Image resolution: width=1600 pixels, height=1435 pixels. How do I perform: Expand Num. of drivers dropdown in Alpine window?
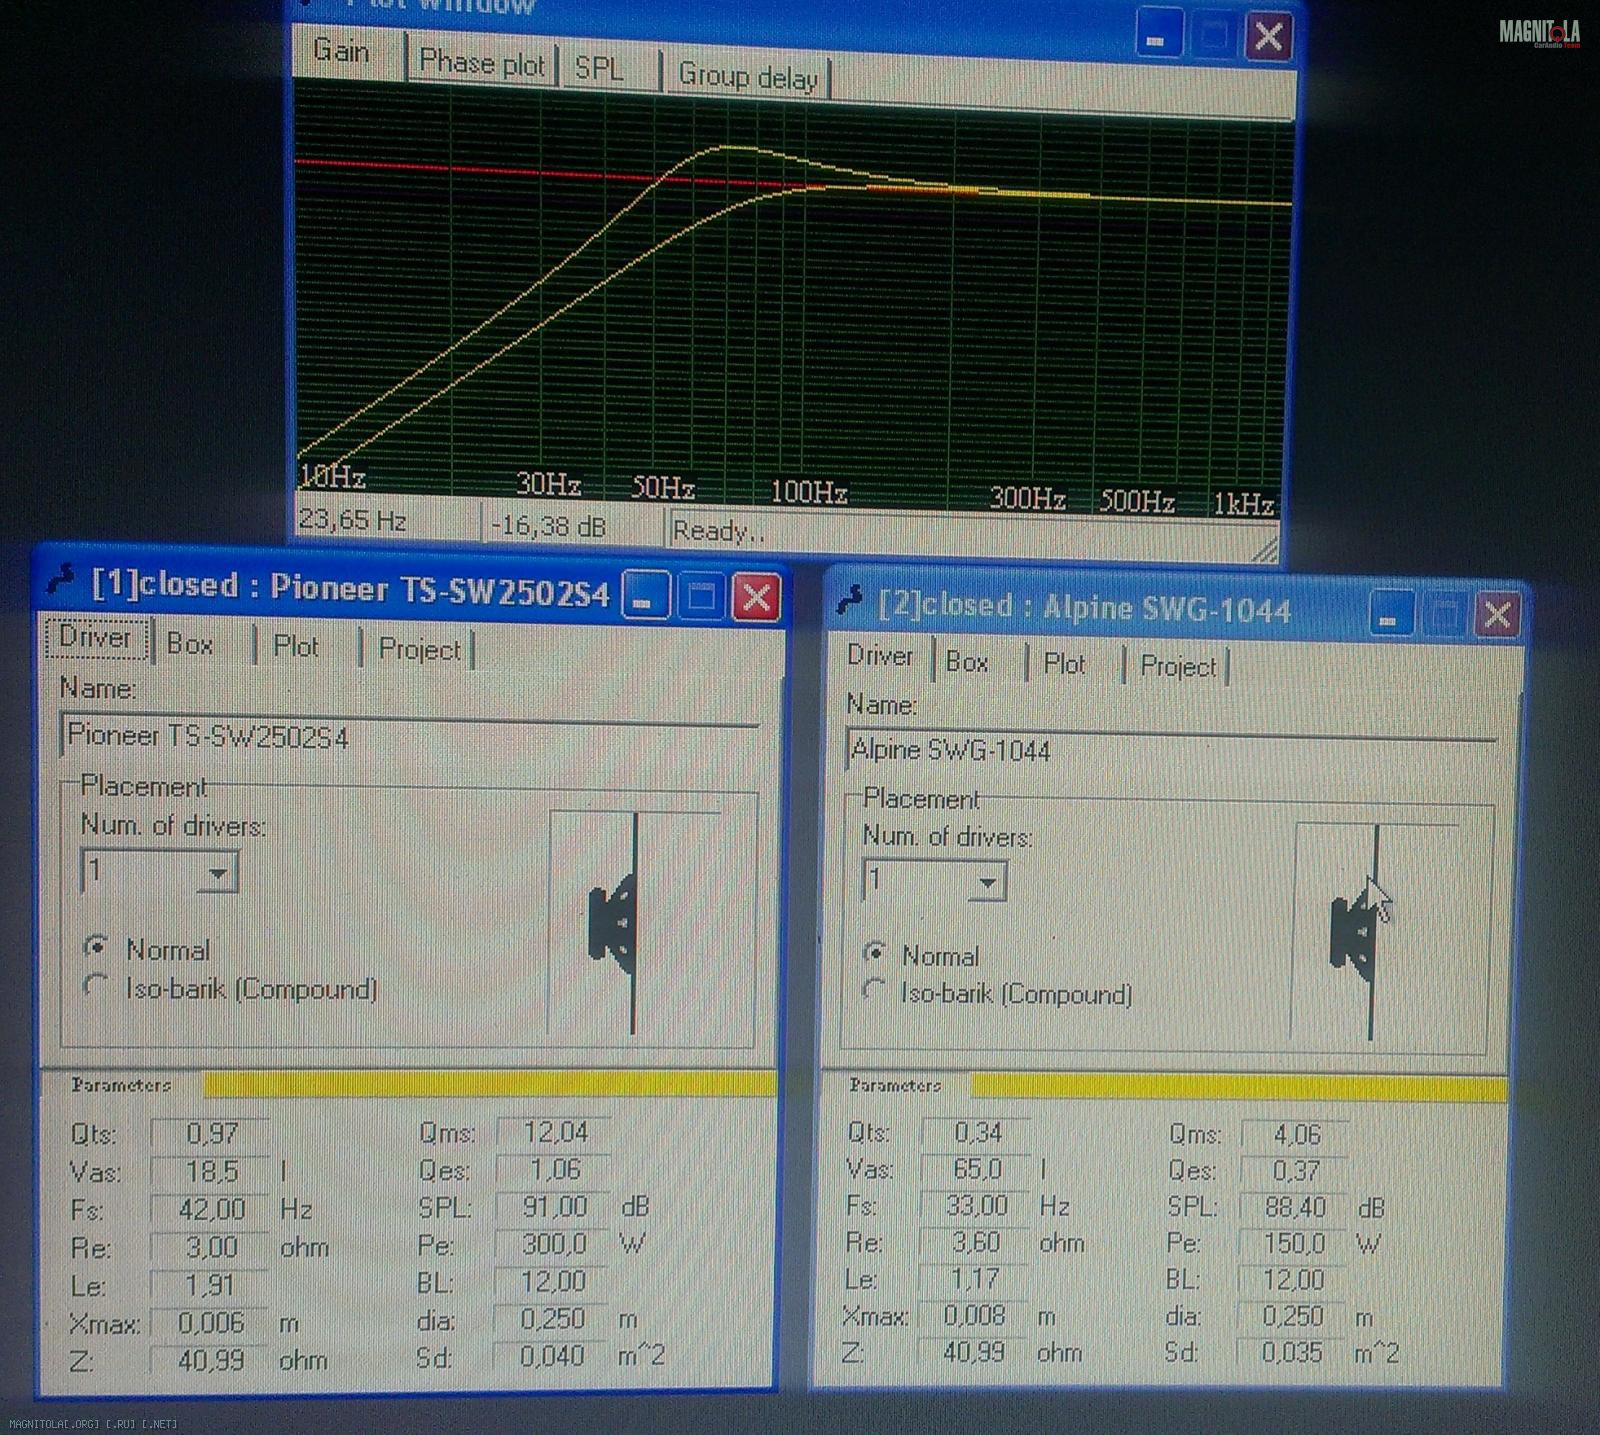click(x=988, y=882)
